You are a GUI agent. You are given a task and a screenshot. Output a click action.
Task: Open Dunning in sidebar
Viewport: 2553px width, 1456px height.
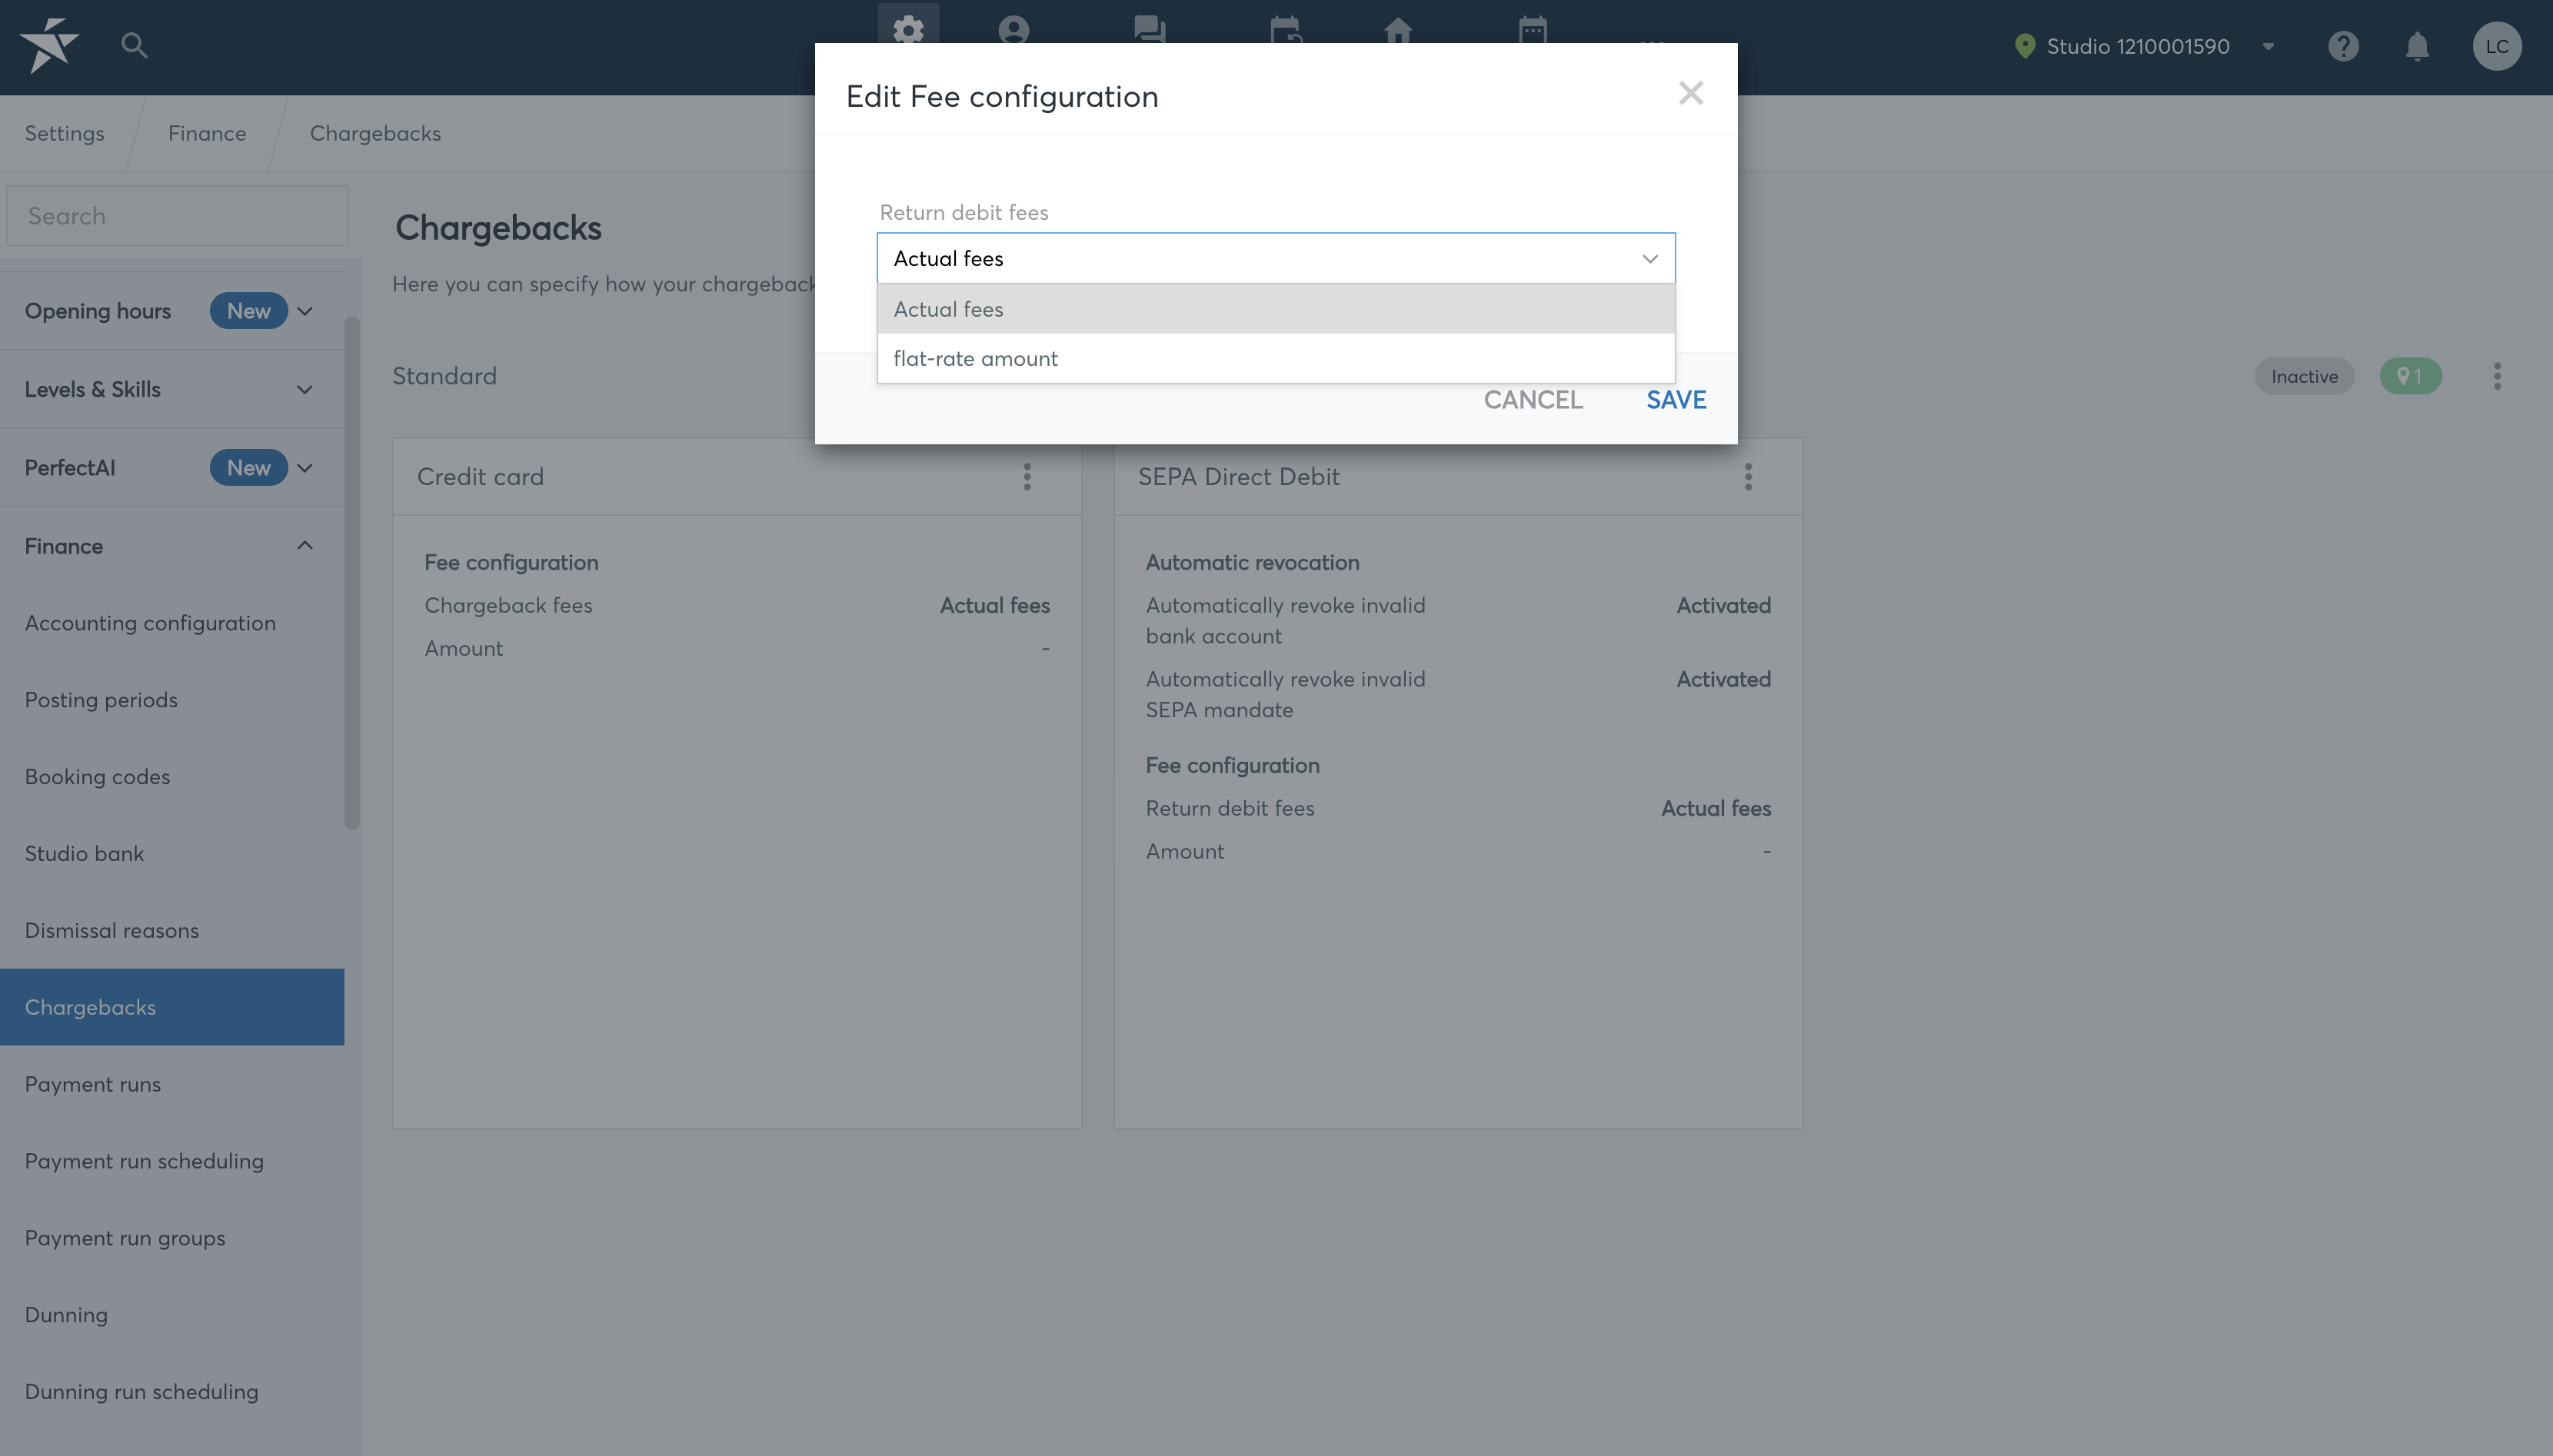point(172,1314)
